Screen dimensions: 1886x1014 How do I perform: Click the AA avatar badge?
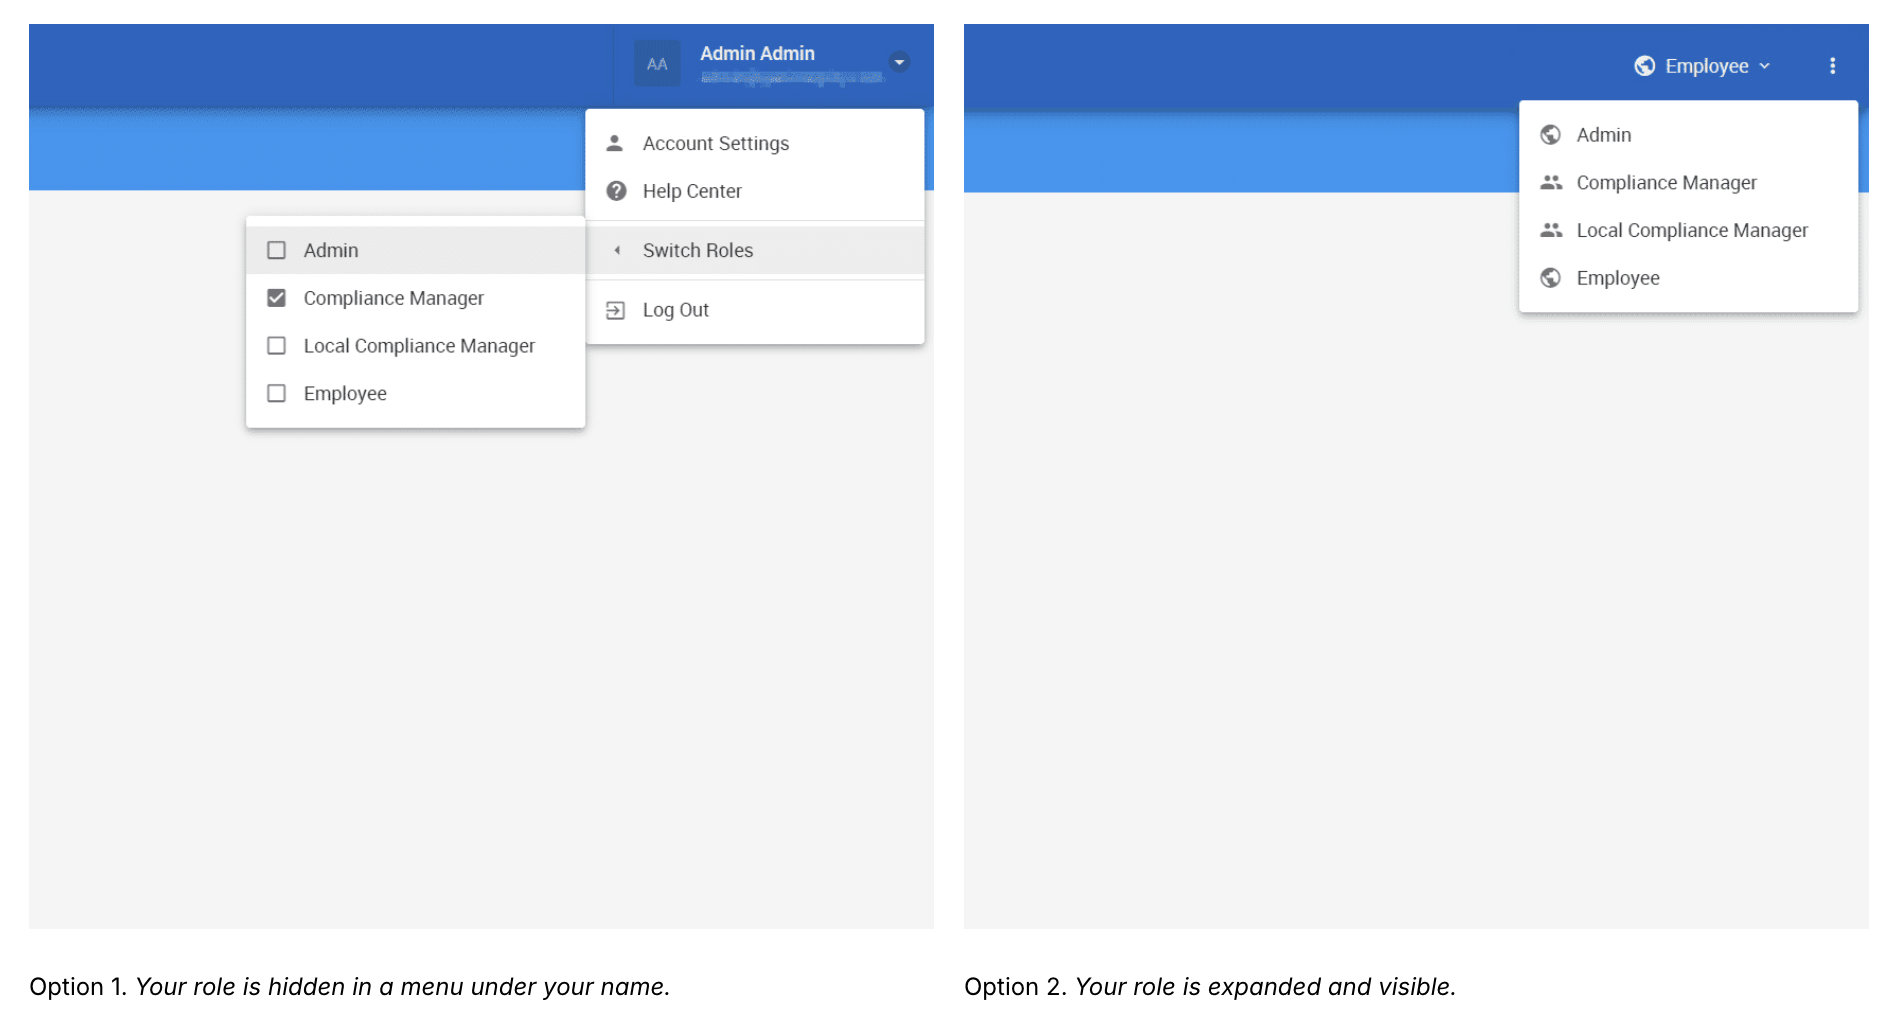(657, 64)
